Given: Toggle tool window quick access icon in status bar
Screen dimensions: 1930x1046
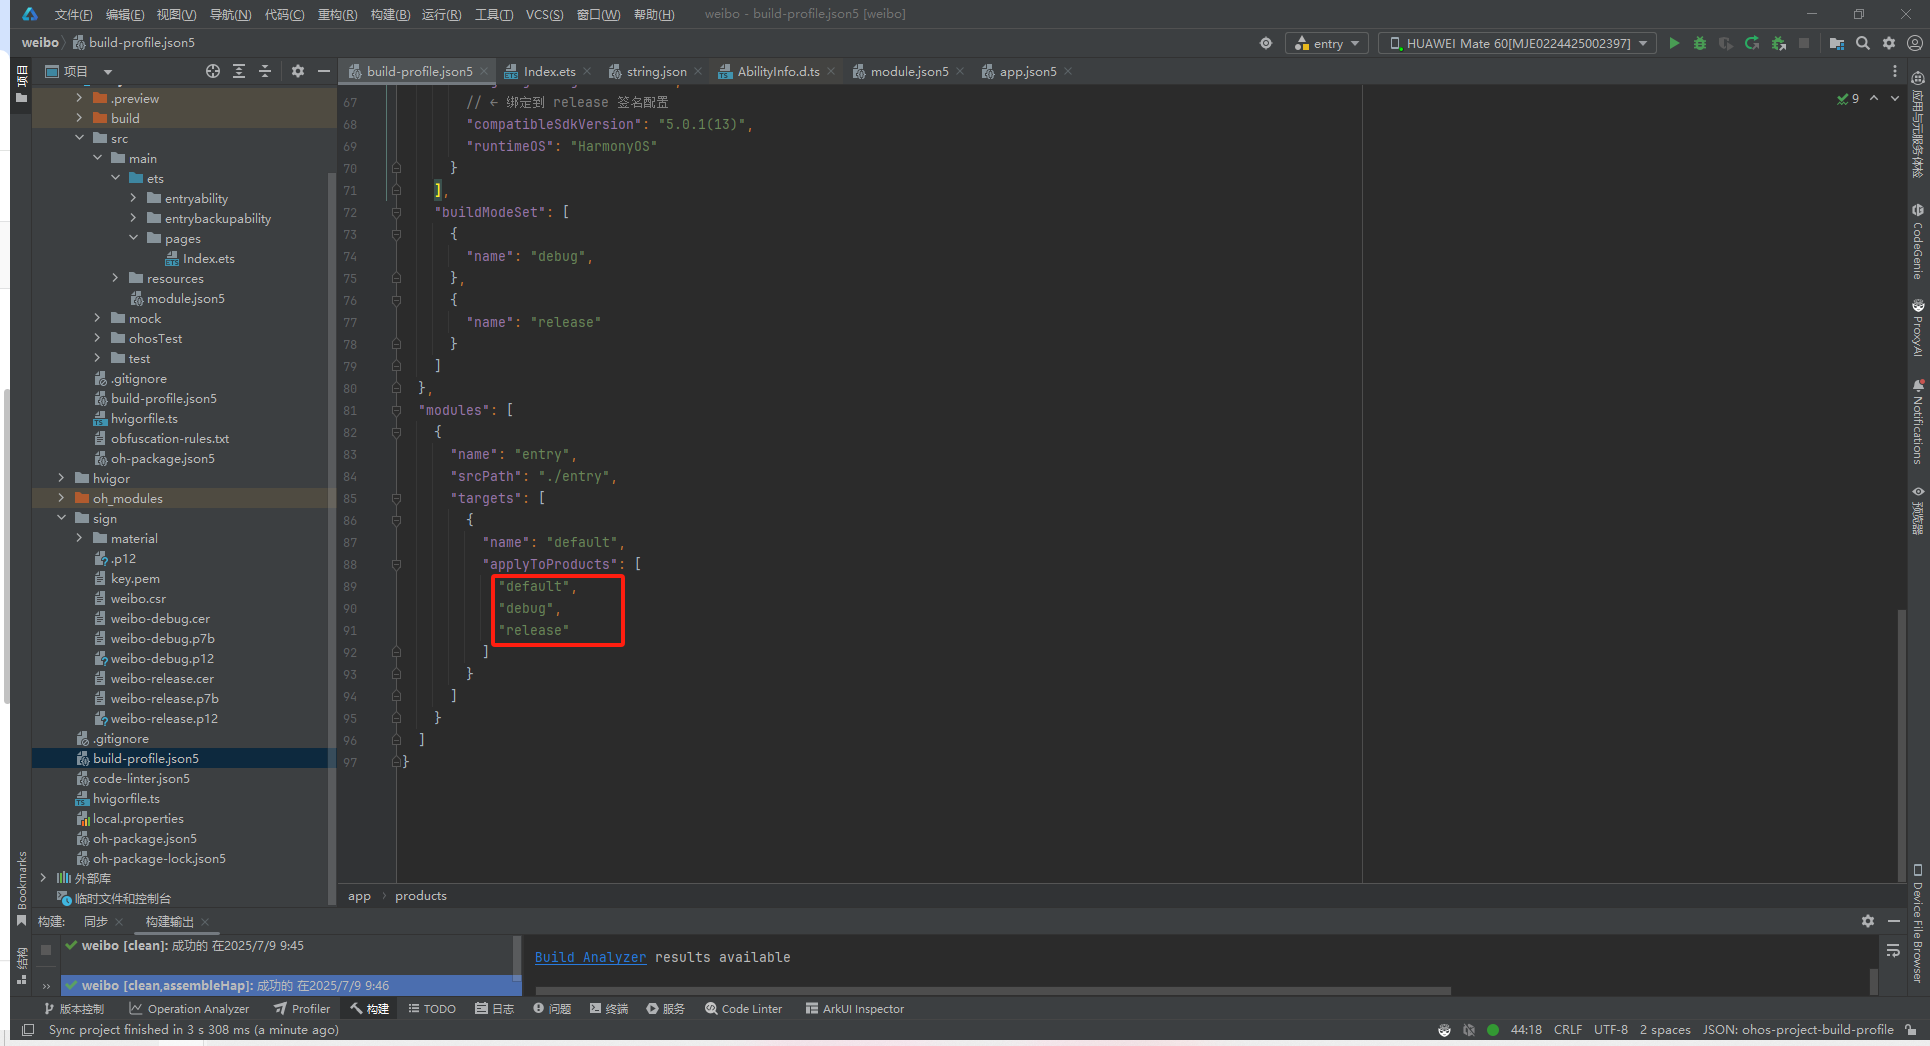Looking at the screenshot, I should point(28,1030).
